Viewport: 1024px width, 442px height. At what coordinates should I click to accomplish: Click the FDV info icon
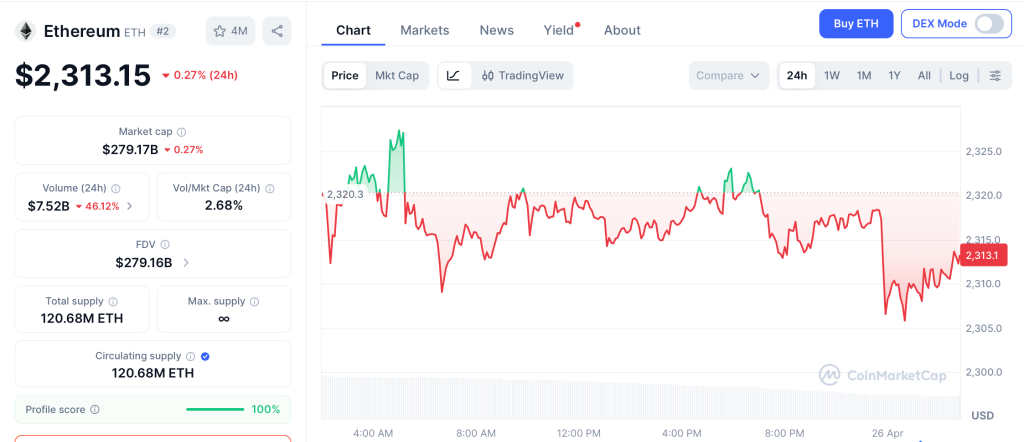(x=165, y=244)
